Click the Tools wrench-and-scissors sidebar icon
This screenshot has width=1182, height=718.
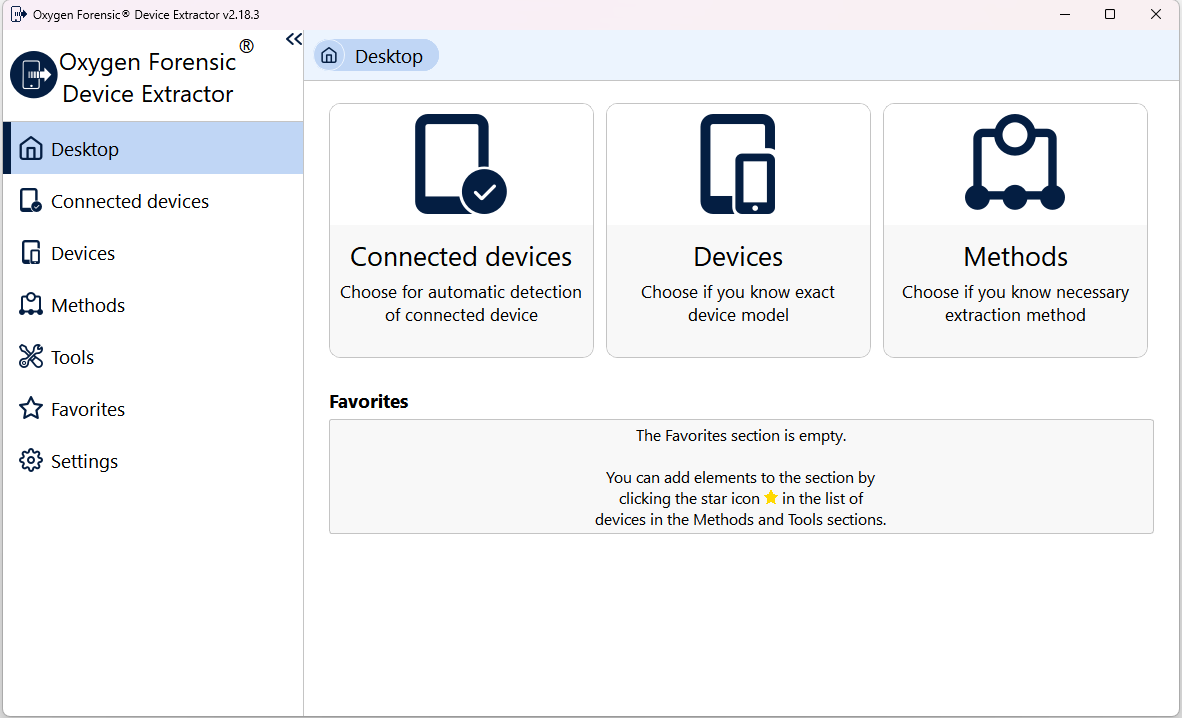point(31,357)
